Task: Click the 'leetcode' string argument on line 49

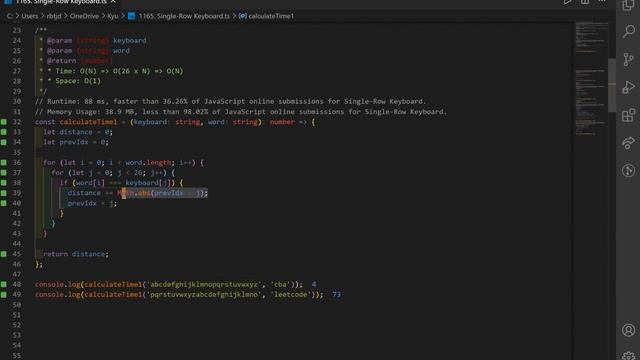Action: 290,294
